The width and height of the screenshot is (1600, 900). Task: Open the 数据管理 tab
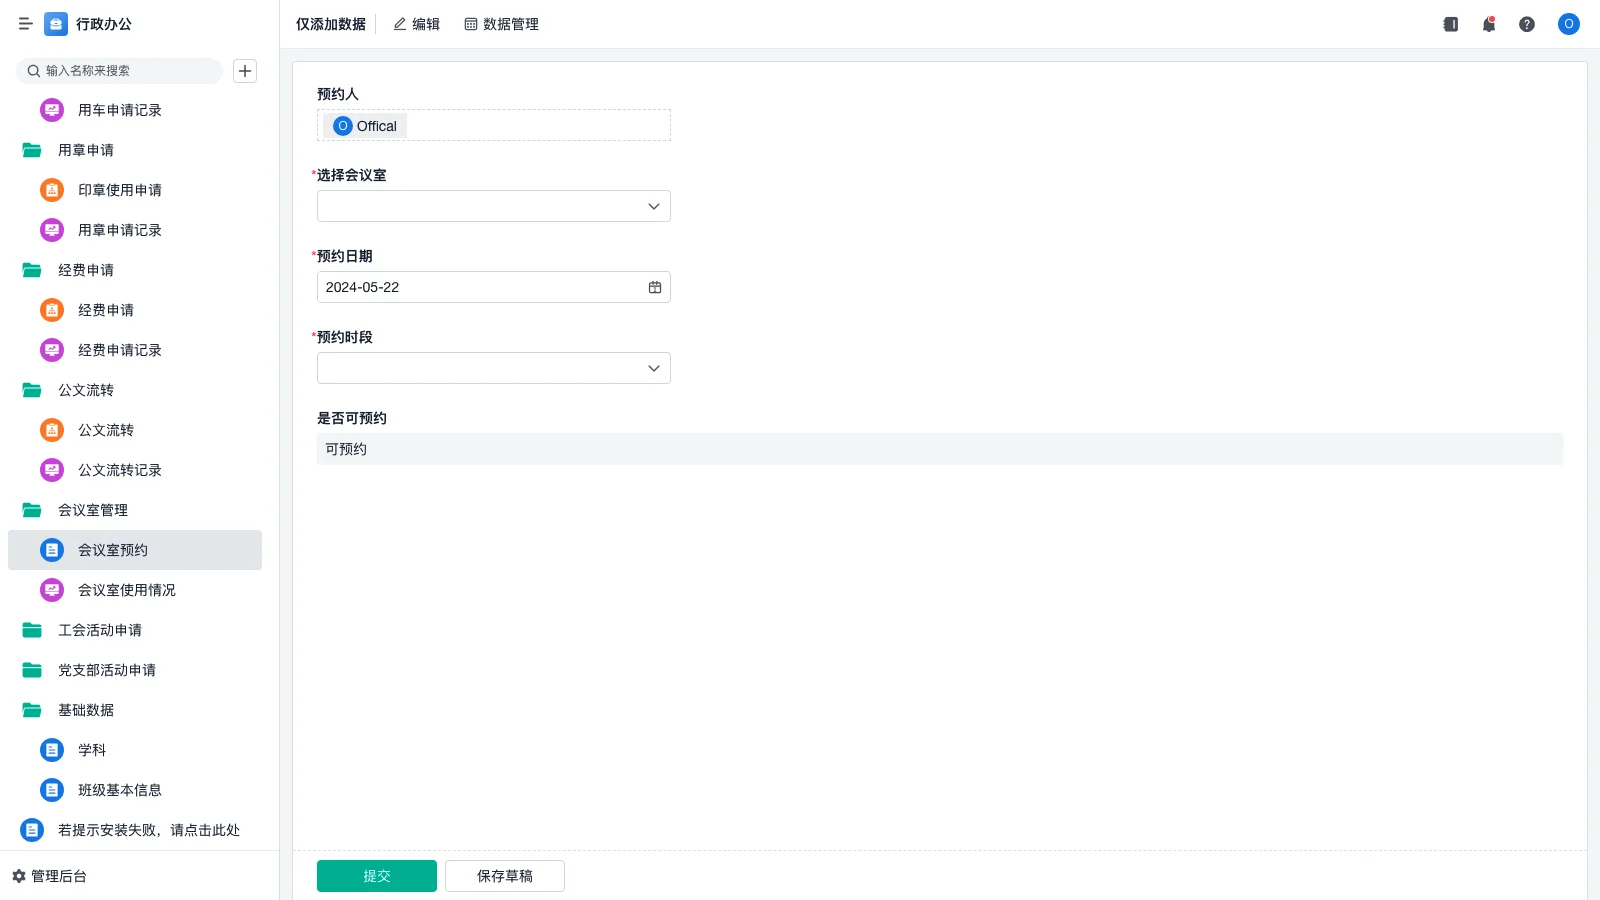[502, 24]
